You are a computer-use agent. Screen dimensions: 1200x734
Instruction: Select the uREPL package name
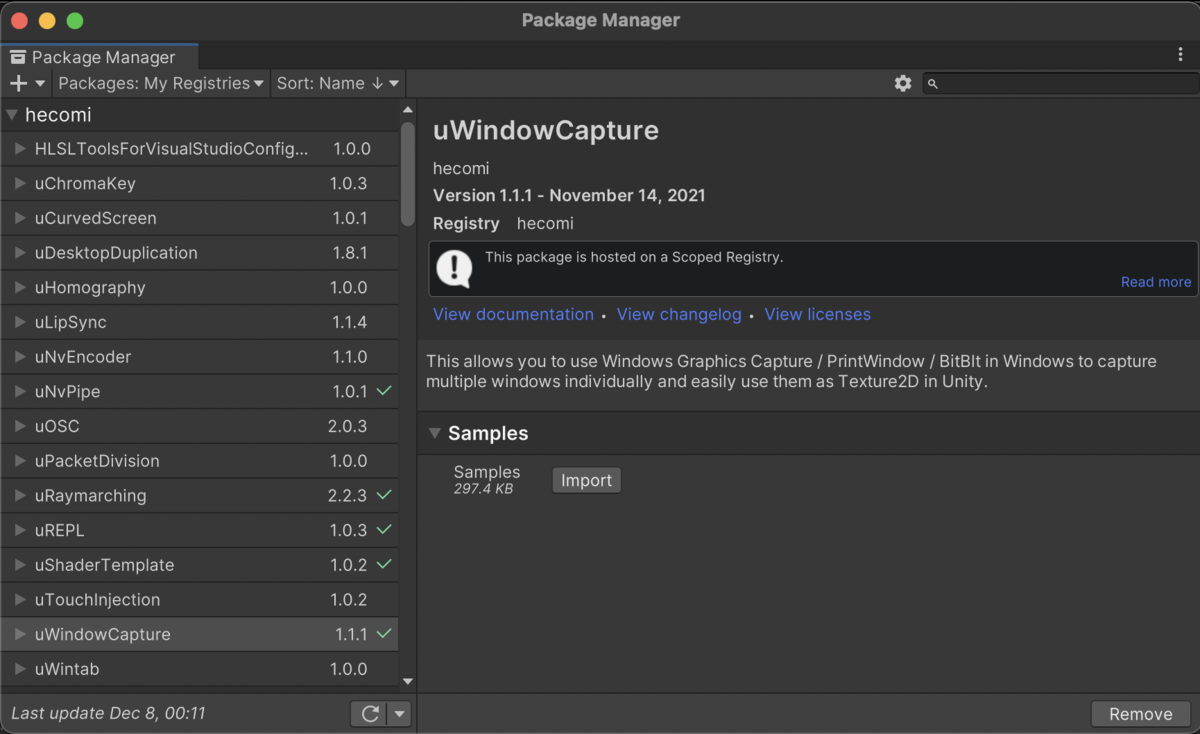pyautogui.click(x=59, y=530)
